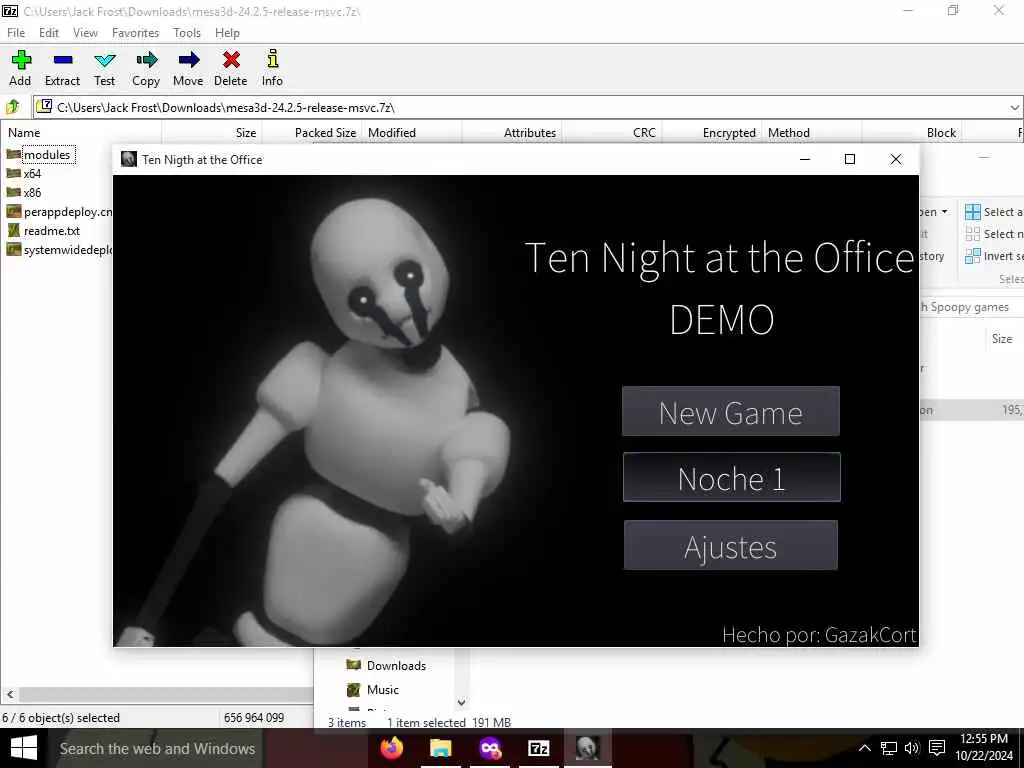Click the red Delete toolbar icon
This screenshot has height=768, width=1024.
(x=231, y=68)
